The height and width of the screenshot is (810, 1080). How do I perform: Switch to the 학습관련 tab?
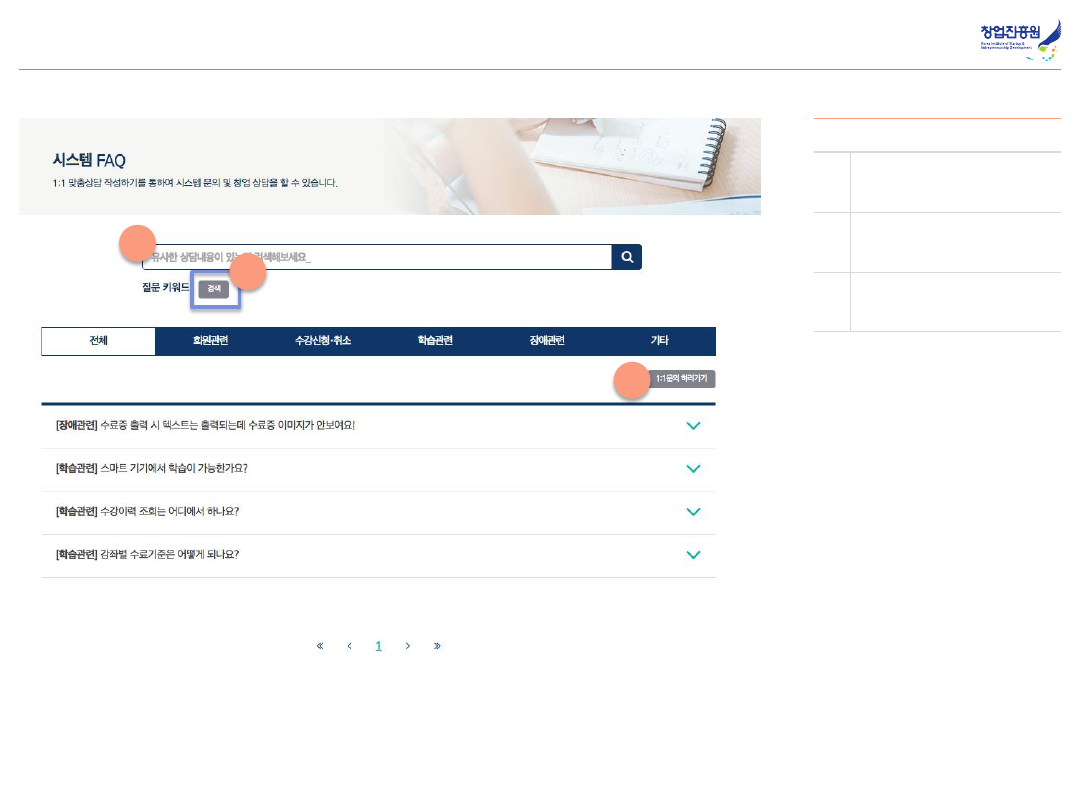pyautogui.click(x=435, y=341)
